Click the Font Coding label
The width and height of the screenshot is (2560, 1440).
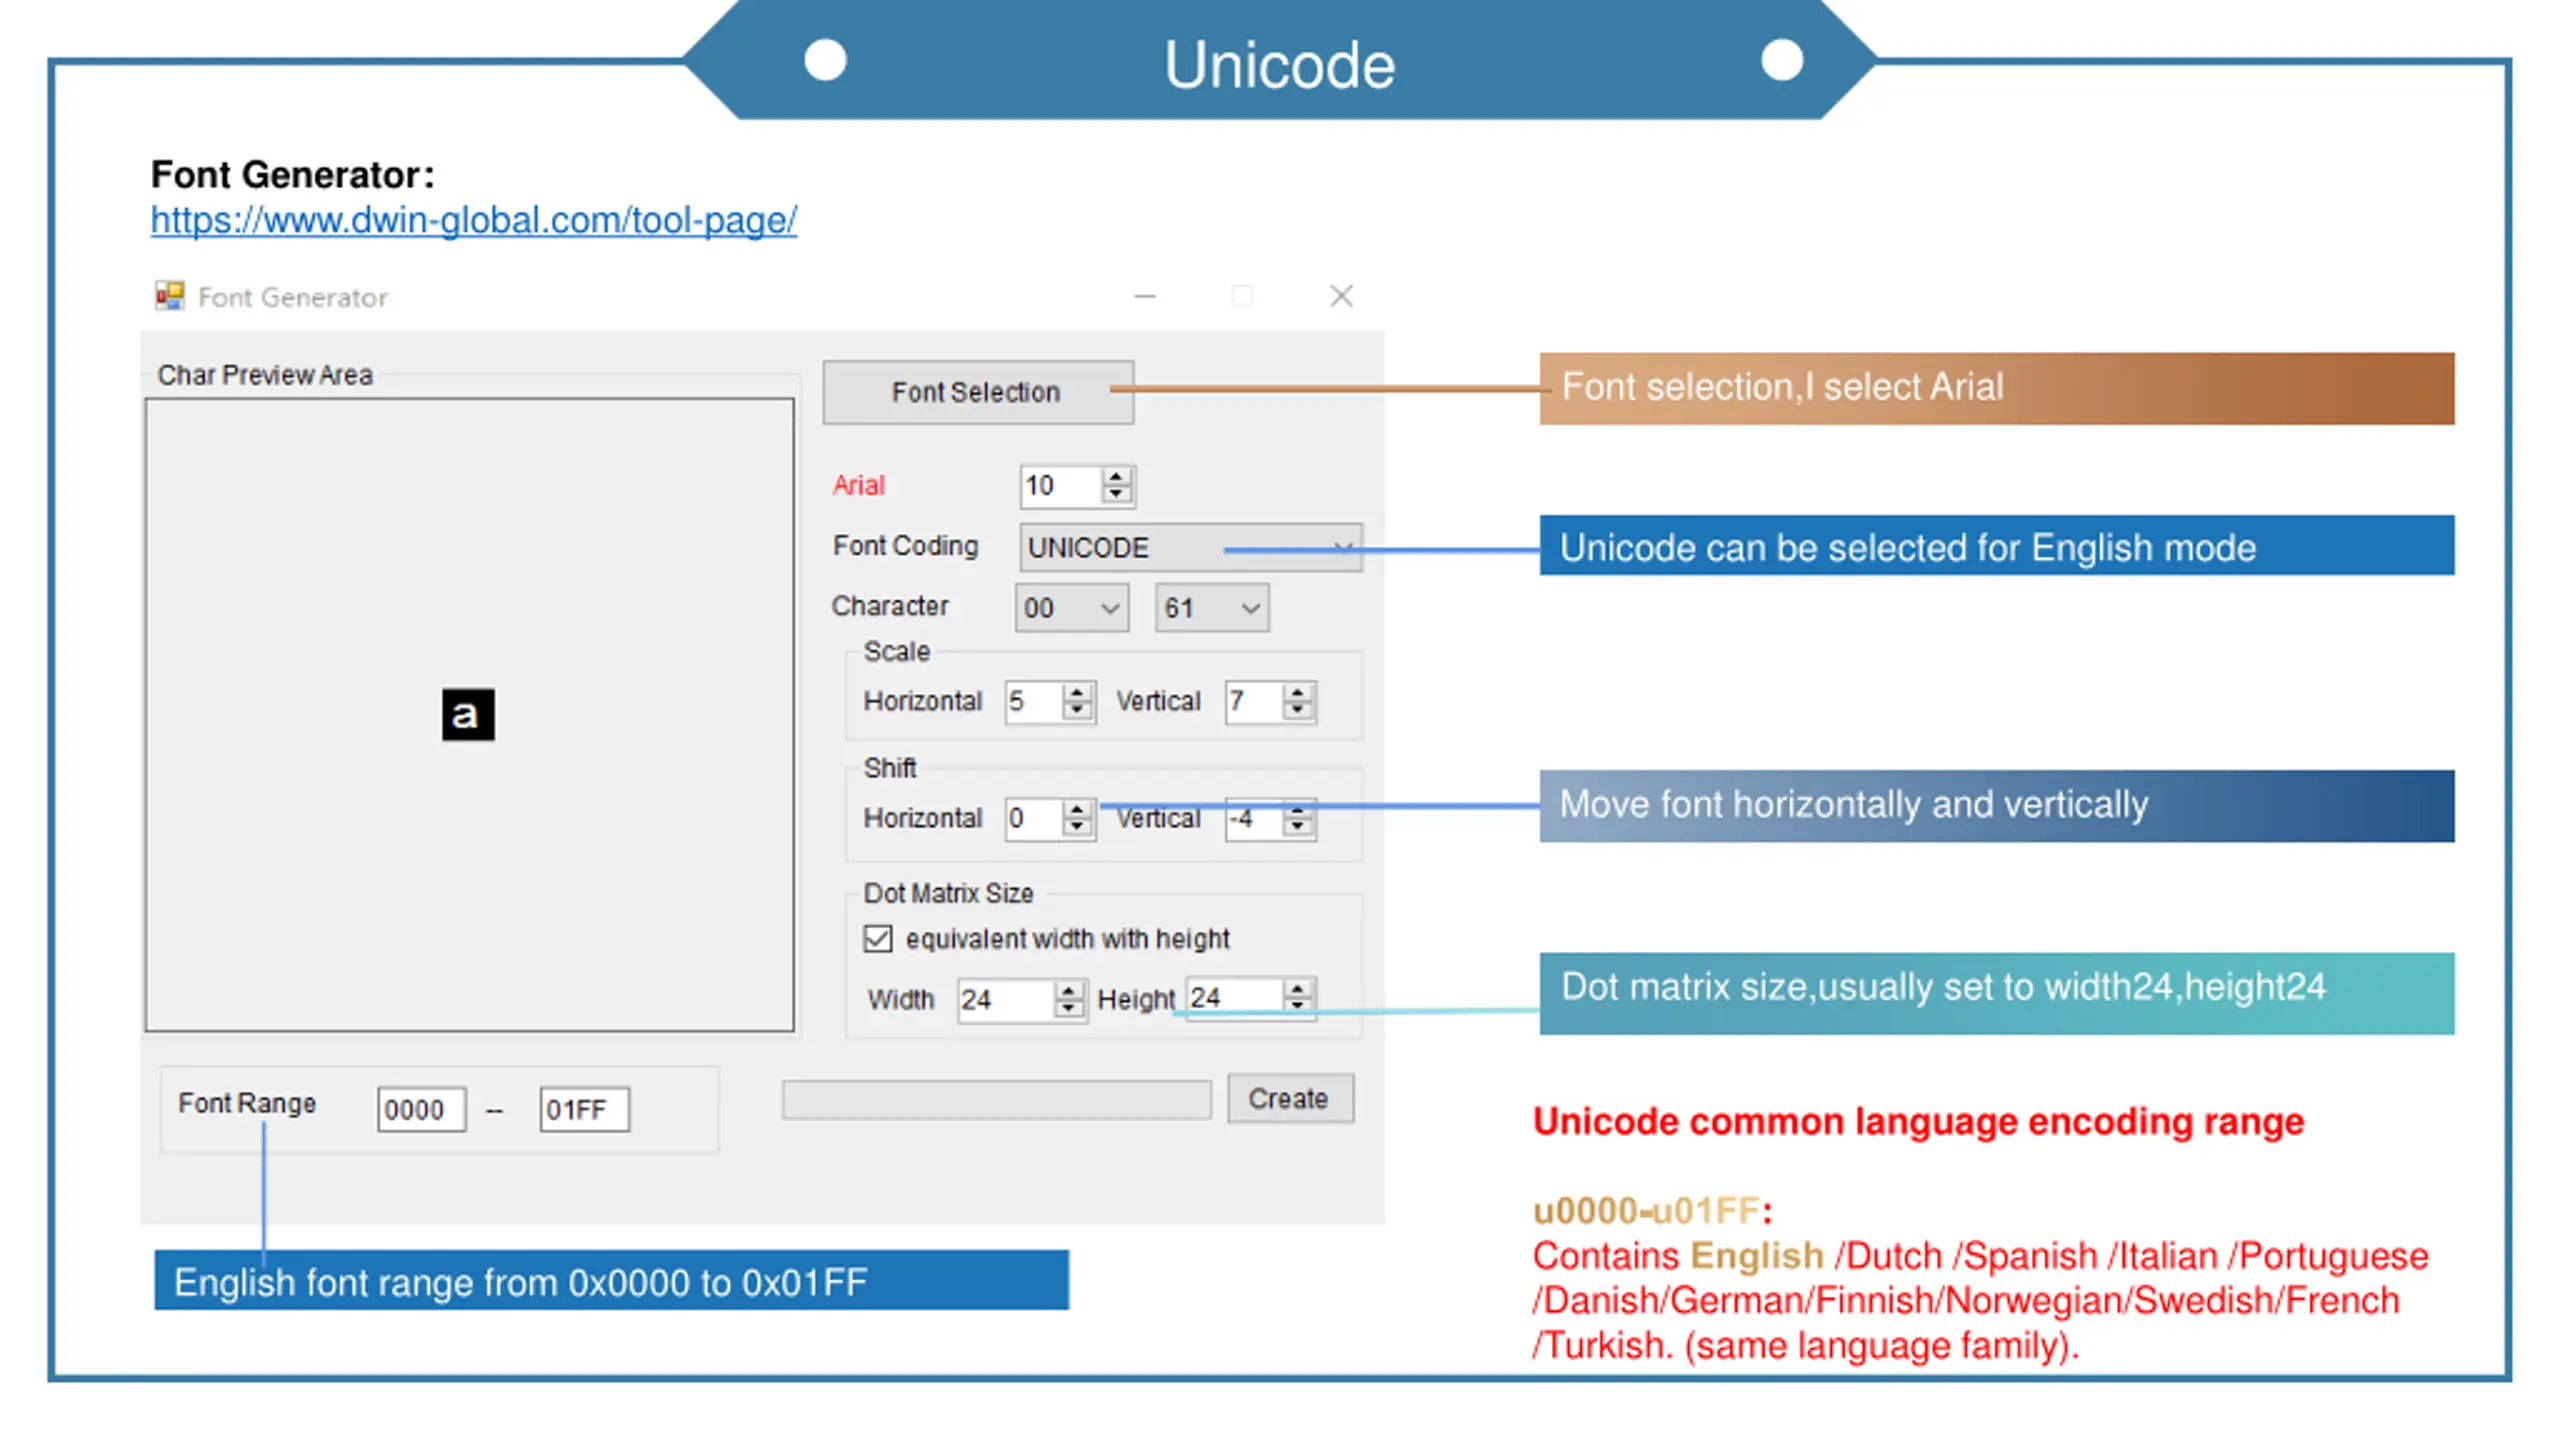(906, 546)
